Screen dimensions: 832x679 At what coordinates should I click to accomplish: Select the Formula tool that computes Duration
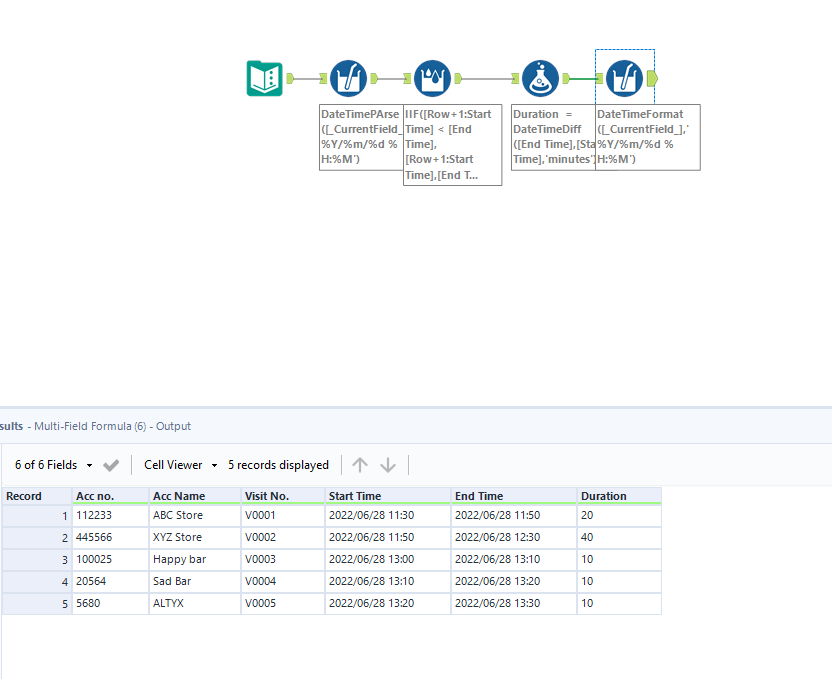540,78
